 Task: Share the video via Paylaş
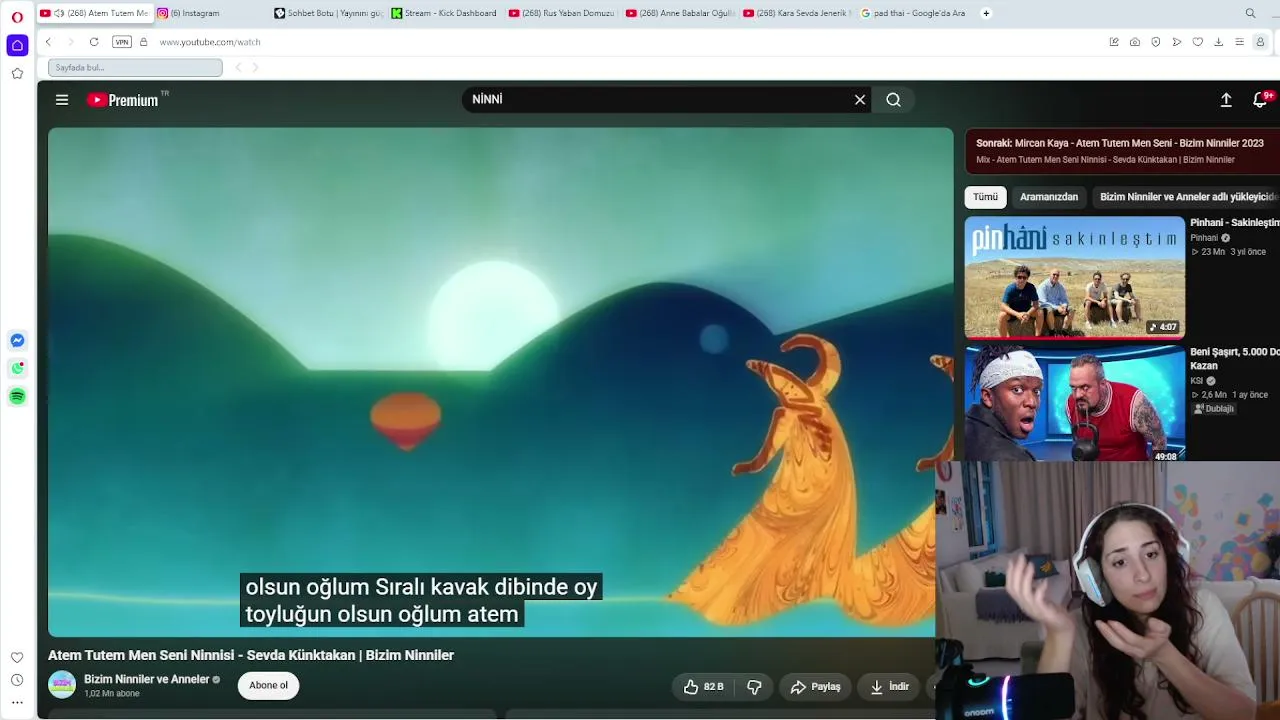816,687
